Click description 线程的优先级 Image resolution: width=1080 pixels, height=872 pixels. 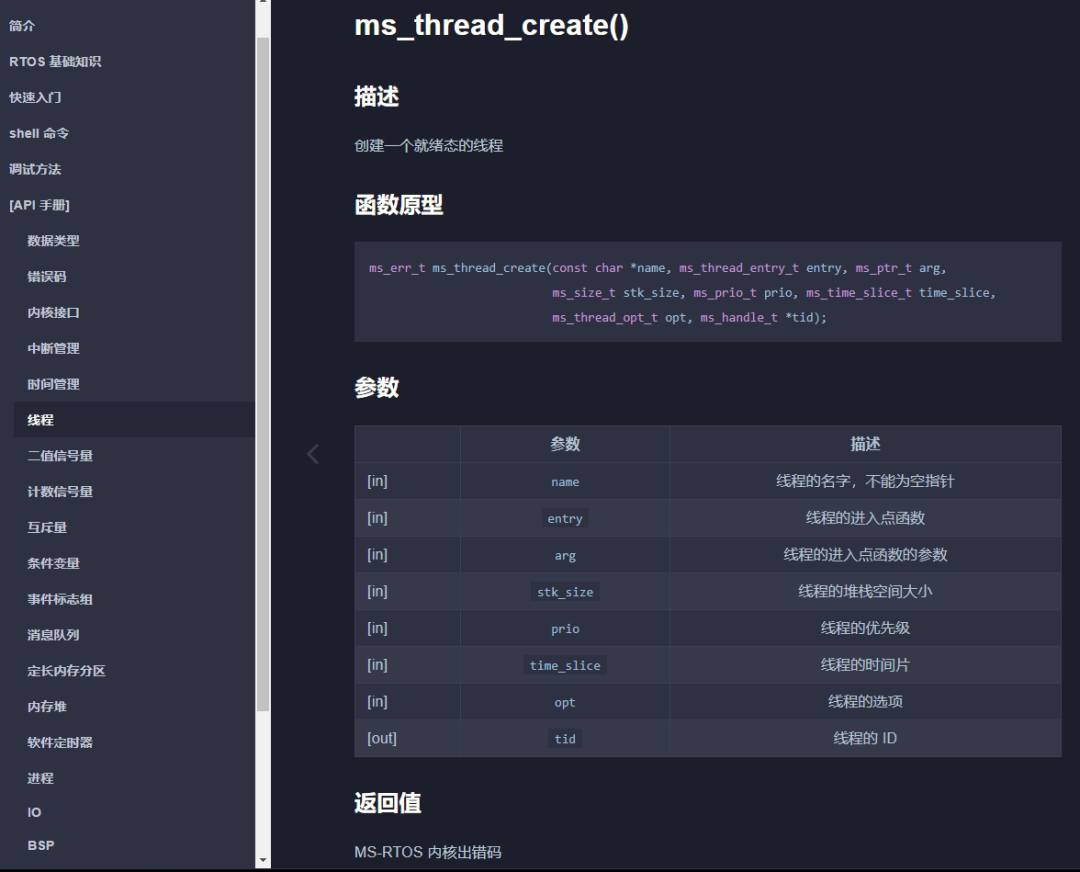(x=865, y=628)
